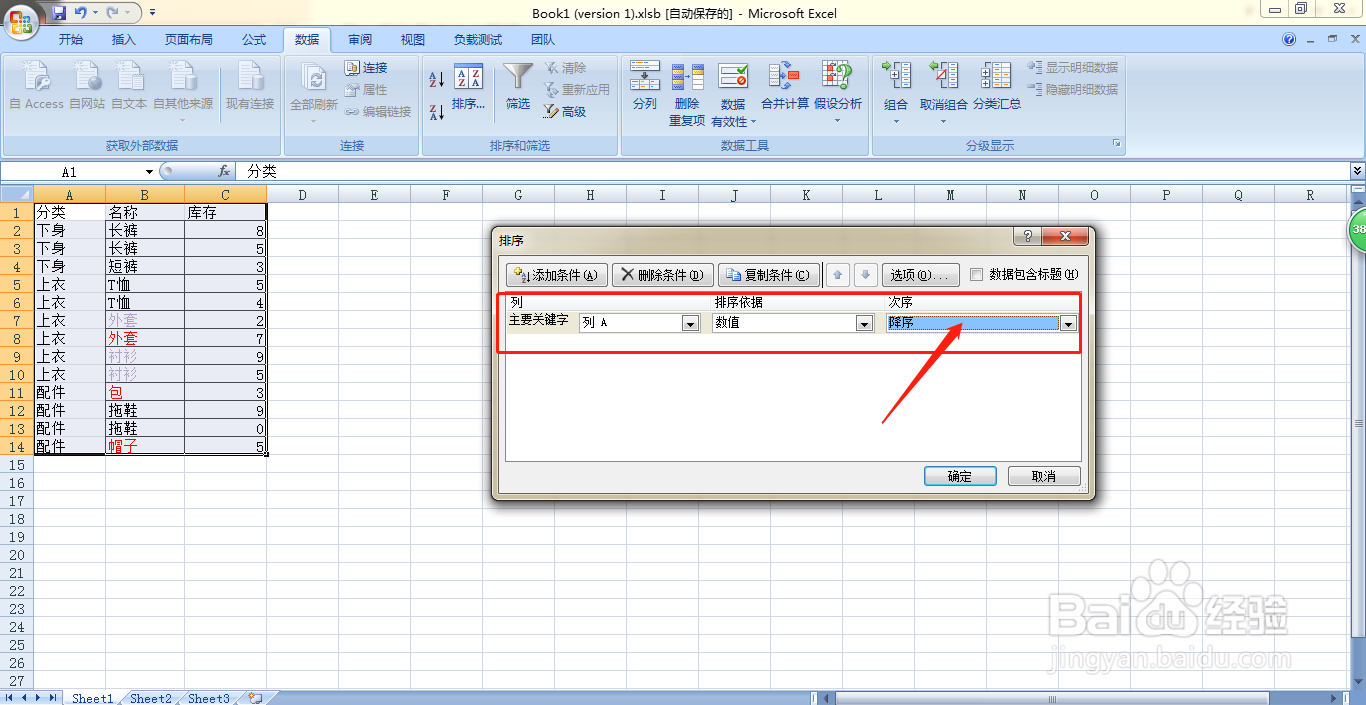Save workbook via quick access toolbar
The height and width of the screenshot is (705, 1366).
(59, 13)
